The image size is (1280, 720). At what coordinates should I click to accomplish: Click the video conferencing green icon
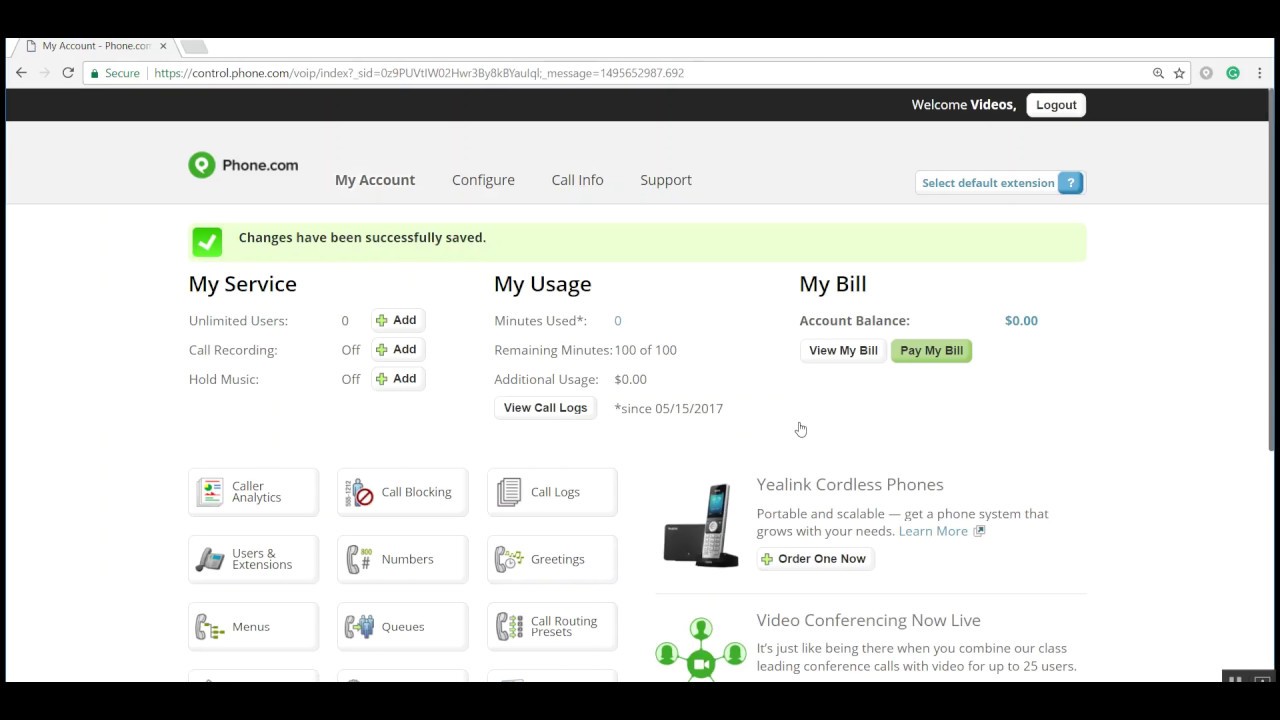701,648
